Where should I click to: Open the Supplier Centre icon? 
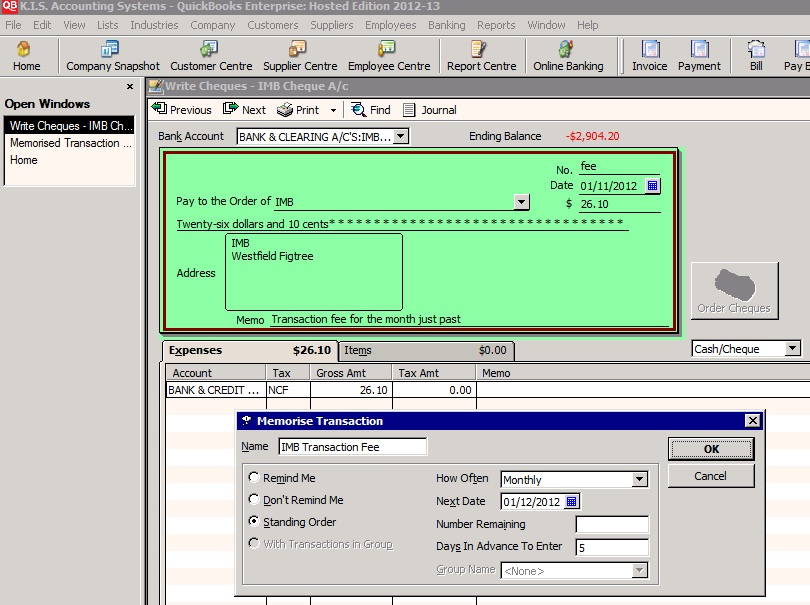(300, 56)
